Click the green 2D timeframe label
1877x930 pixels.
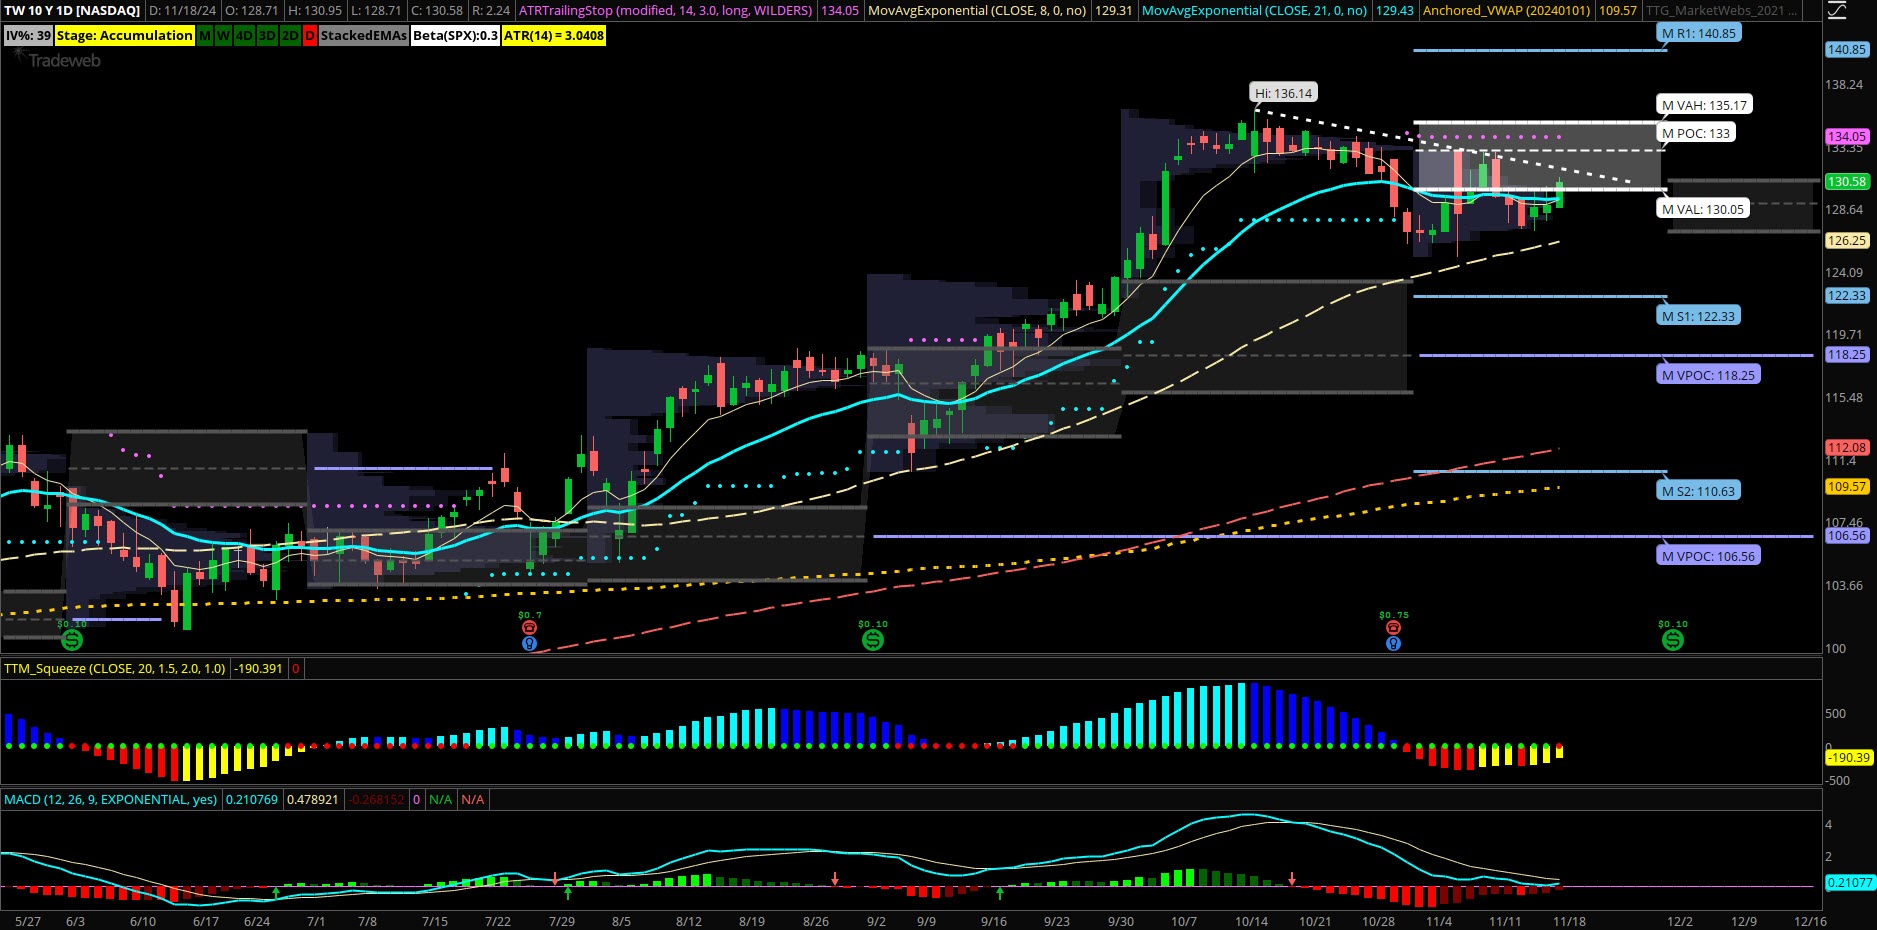click(290, 35)
